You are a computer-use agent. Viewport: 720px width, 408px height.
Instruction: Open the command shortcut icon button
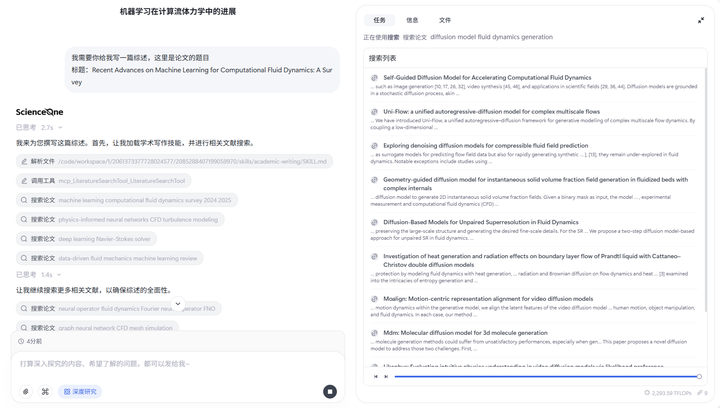coord(45,391)
